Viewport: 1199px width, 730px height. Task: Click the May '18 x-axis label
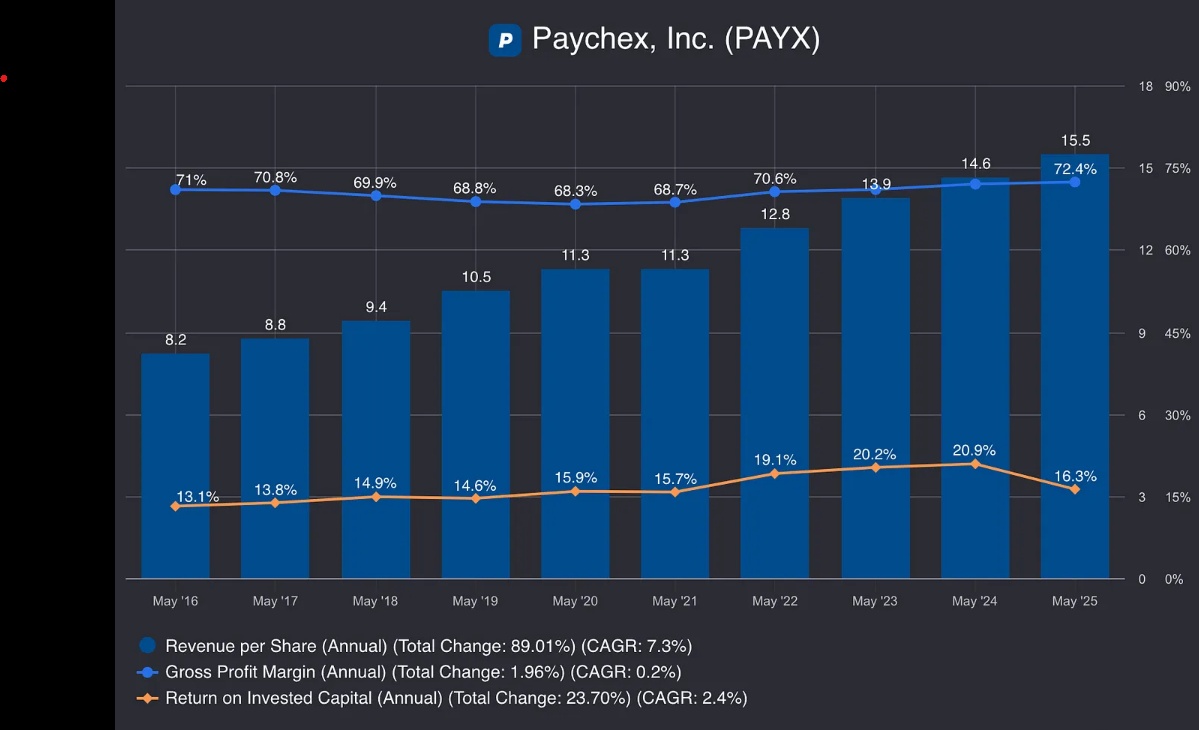(x=375, y=601)
